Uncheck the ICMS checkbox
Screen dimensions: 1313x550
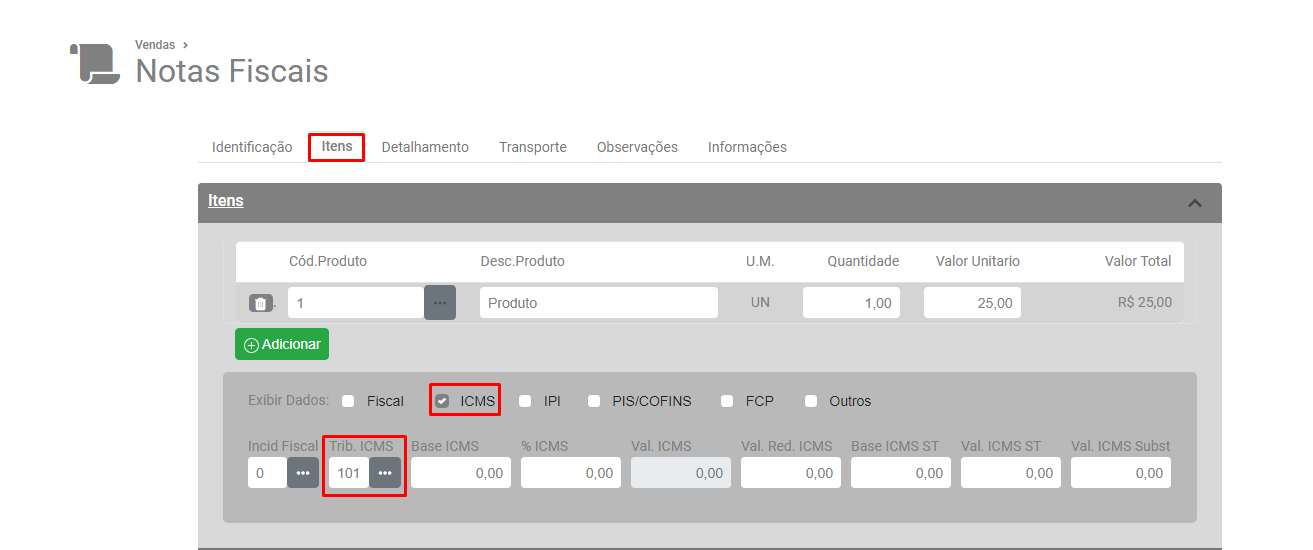442,401
